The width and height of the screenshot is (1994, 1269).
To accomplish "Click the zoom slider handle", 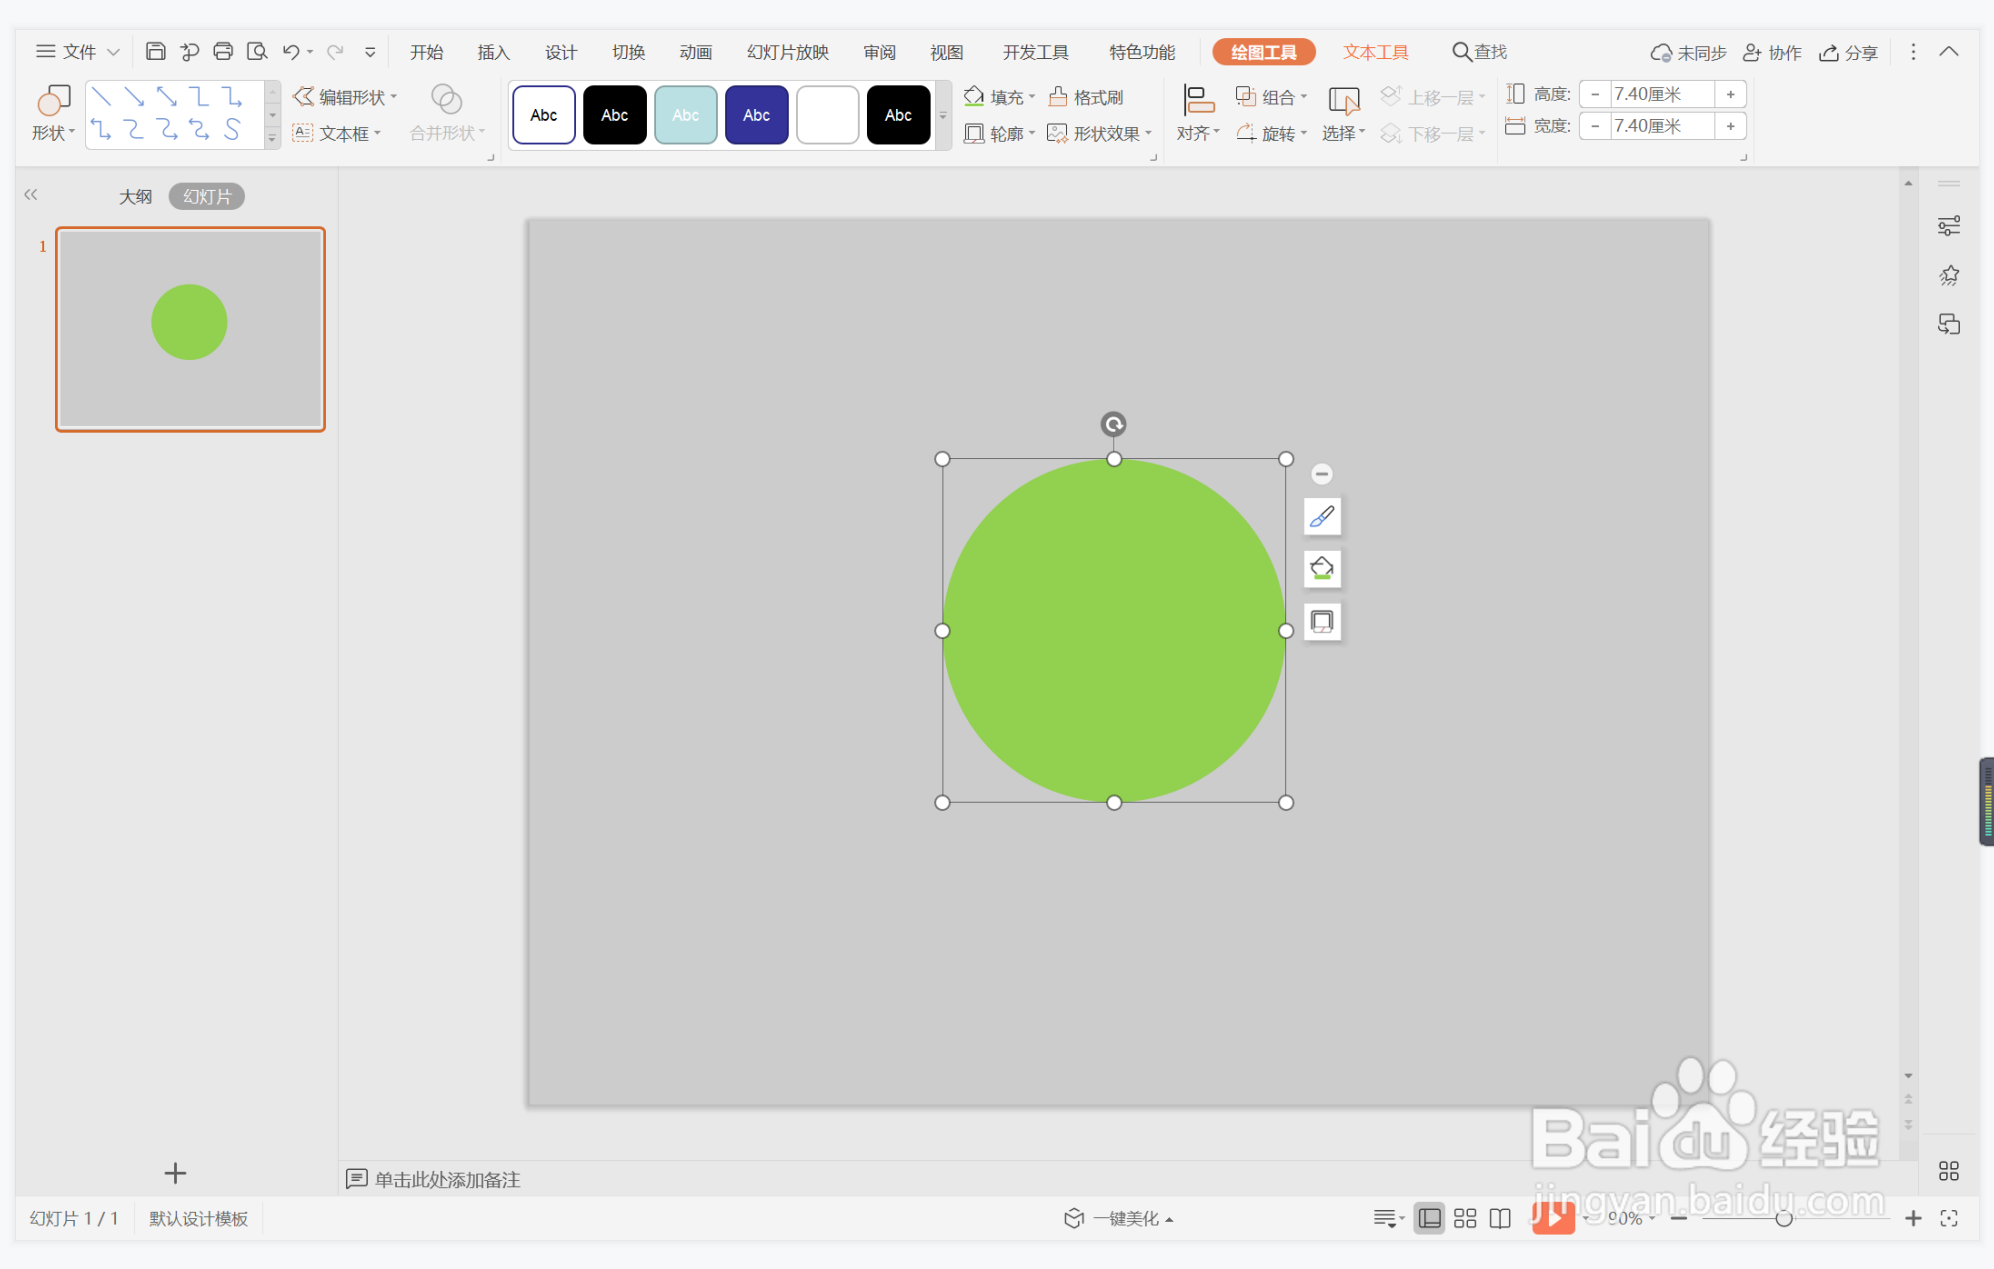I will [x=1784, y=1218].
